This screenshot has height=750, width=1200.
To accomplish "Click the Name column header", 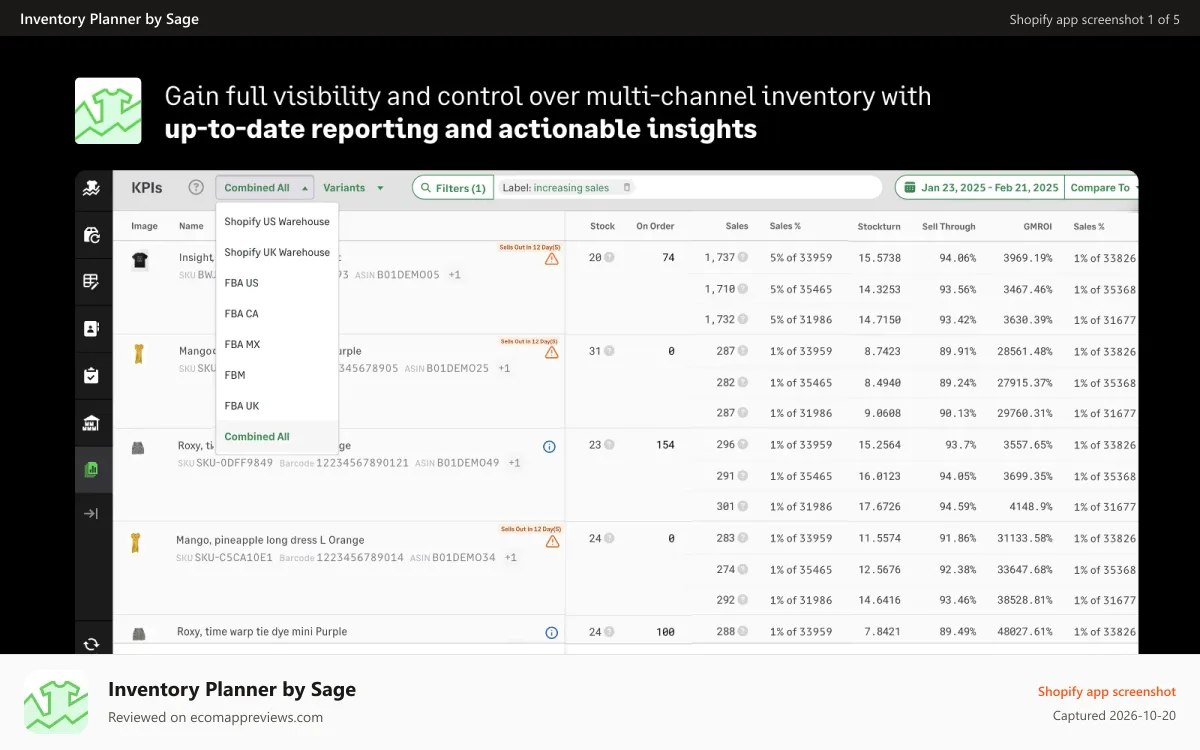I will coord(191,226).
